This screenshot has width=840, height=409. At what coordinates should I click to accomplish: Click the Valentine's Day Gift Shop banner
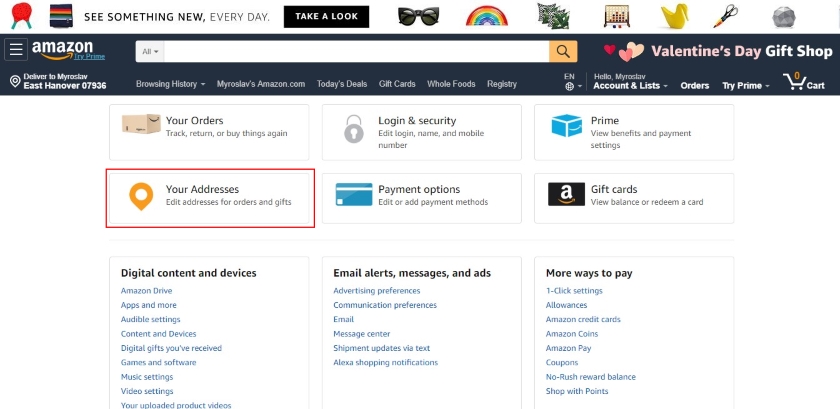[718, 51]
